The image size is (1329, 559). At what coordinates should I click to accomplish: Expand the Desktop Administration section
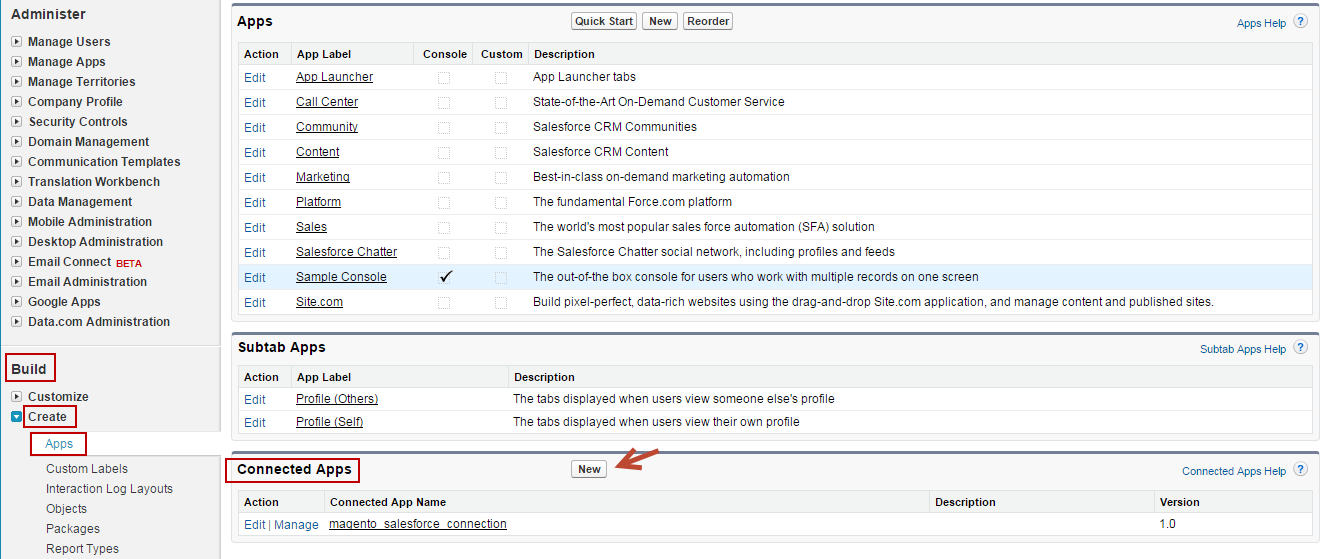coord(17,242)
